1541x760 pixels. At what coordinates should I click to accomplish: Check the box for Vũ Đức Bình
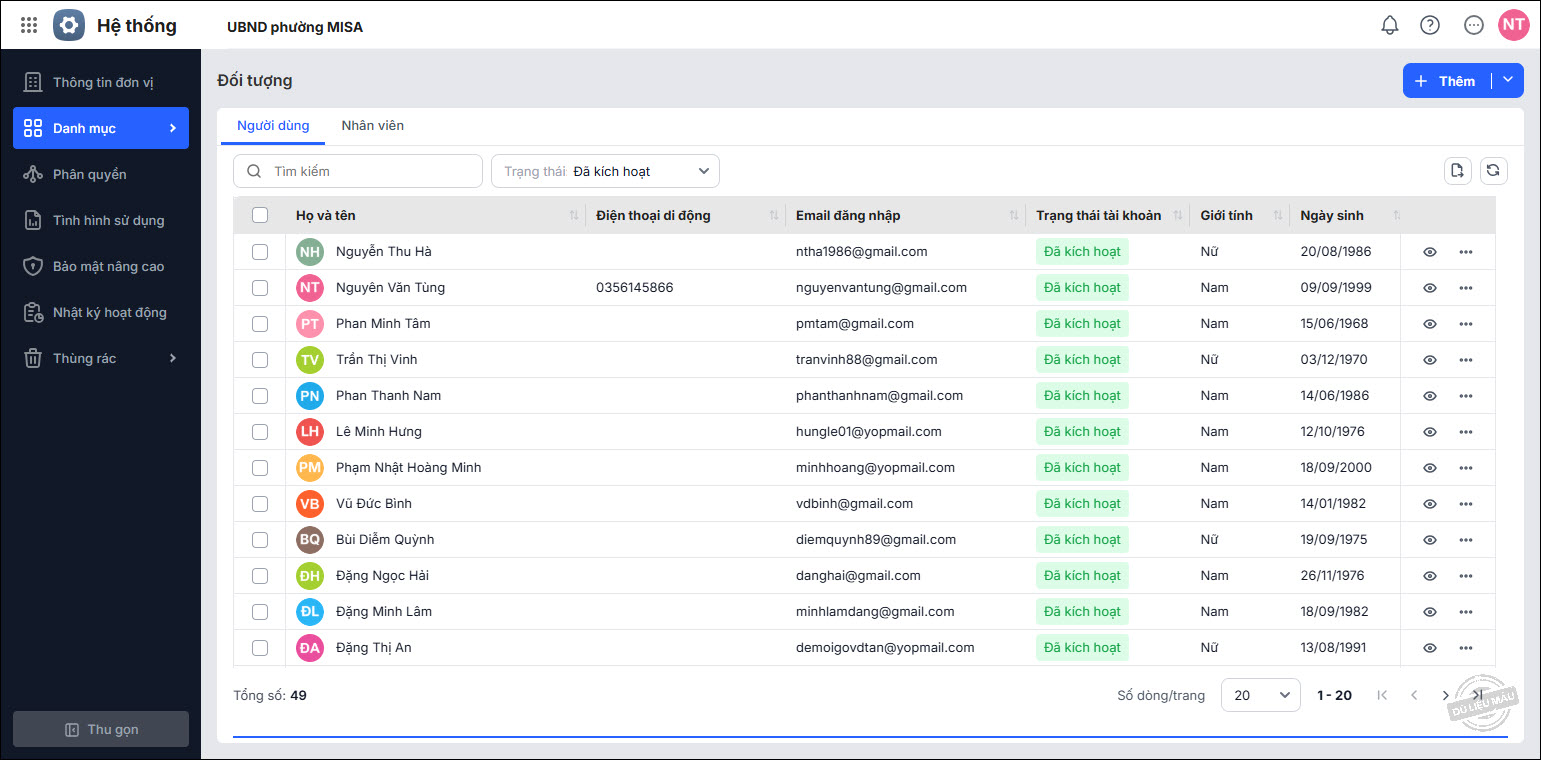[260, 504]
